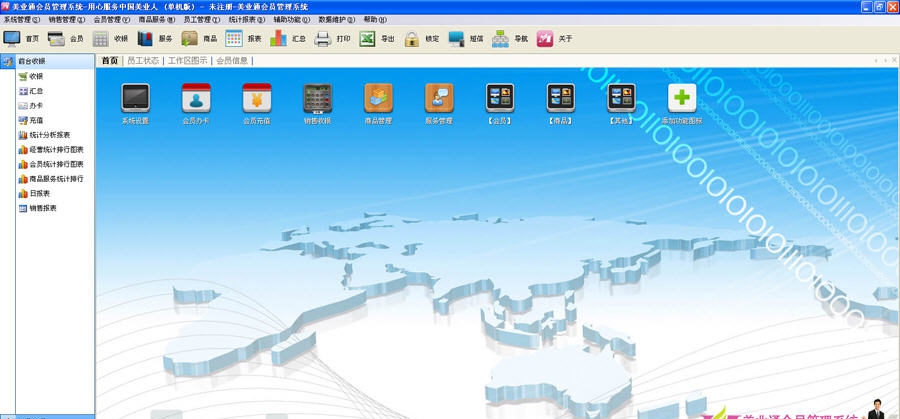Click the 打印 print toolbar icon
900x419 pixels.
click(x=323, y=38)
